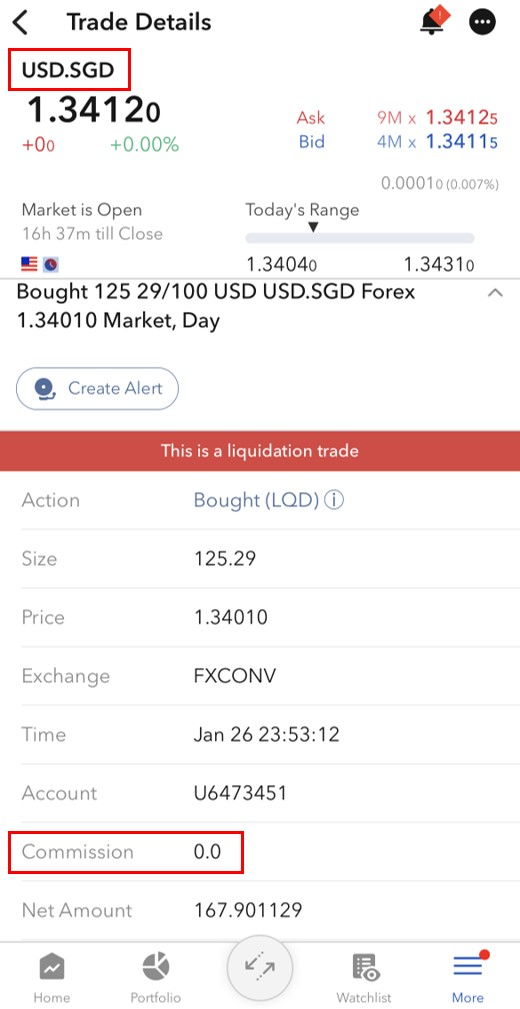Open the Watchlist tab
The width and height of the screenshot is (520, 1009).
(x=364, y=979)
